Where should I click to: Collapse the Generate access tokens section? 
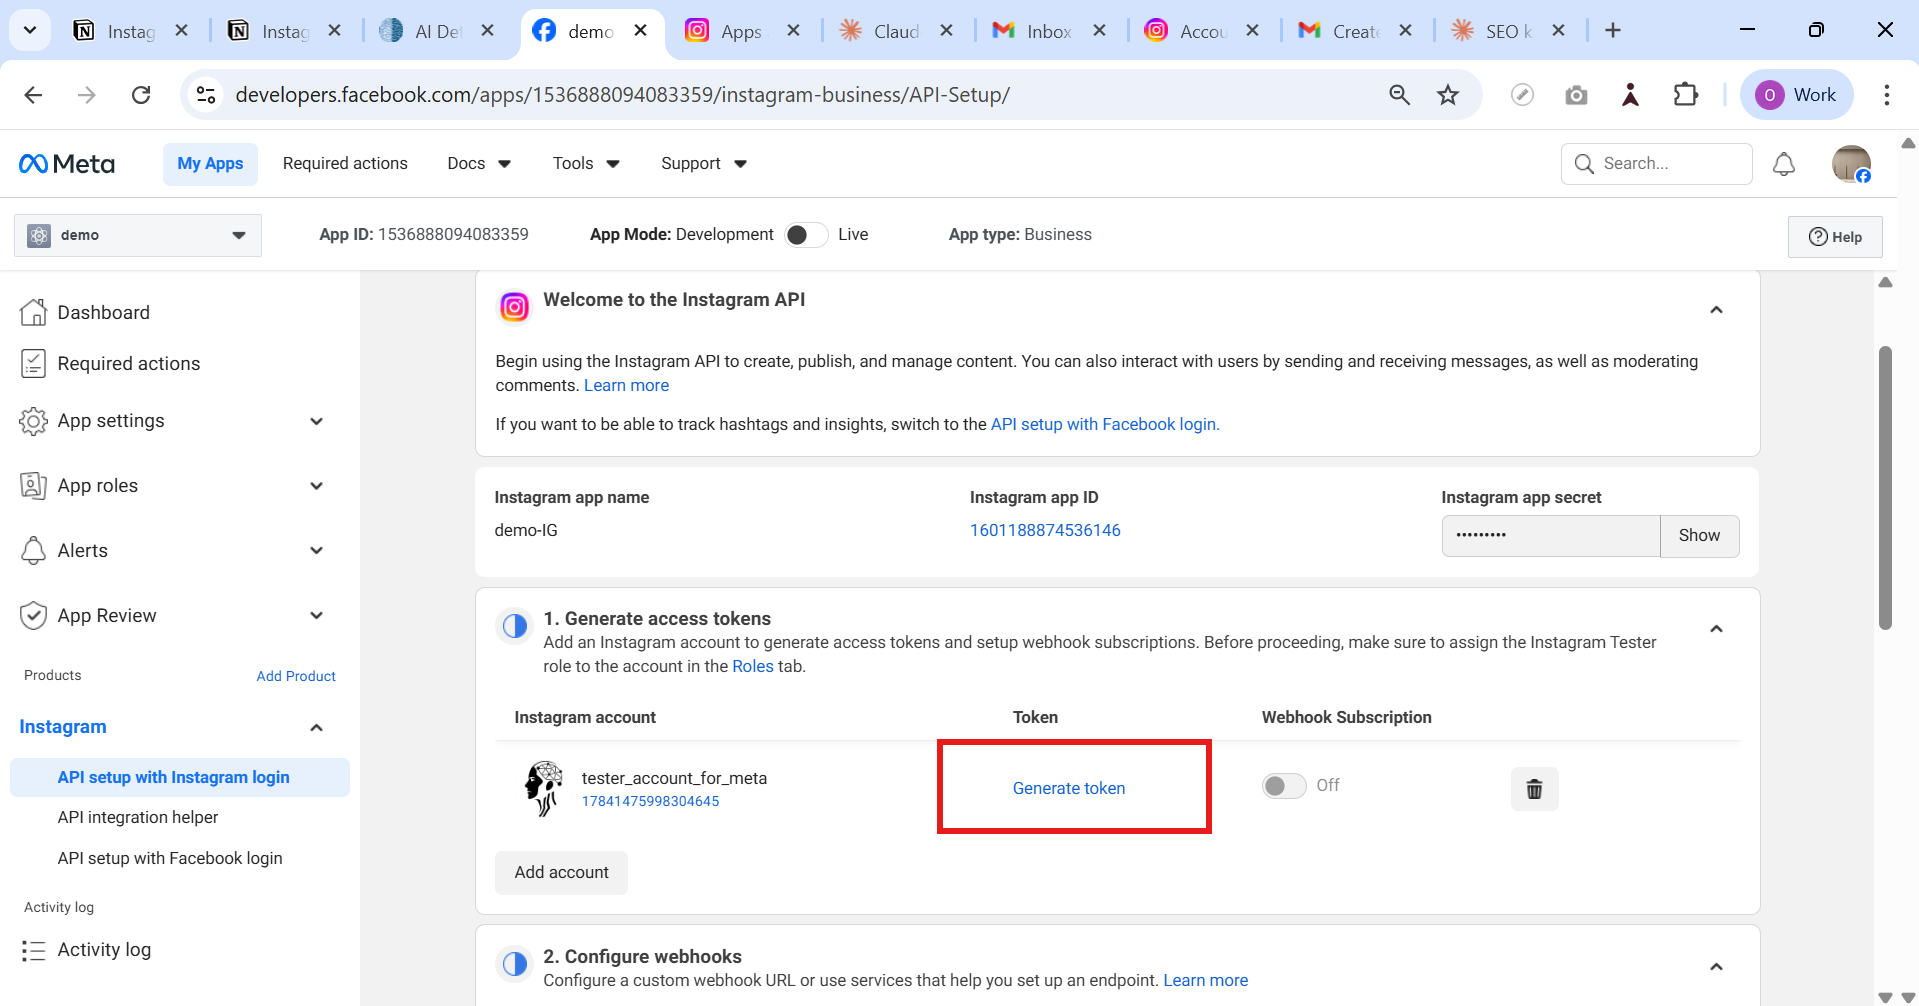[1716, 629]
